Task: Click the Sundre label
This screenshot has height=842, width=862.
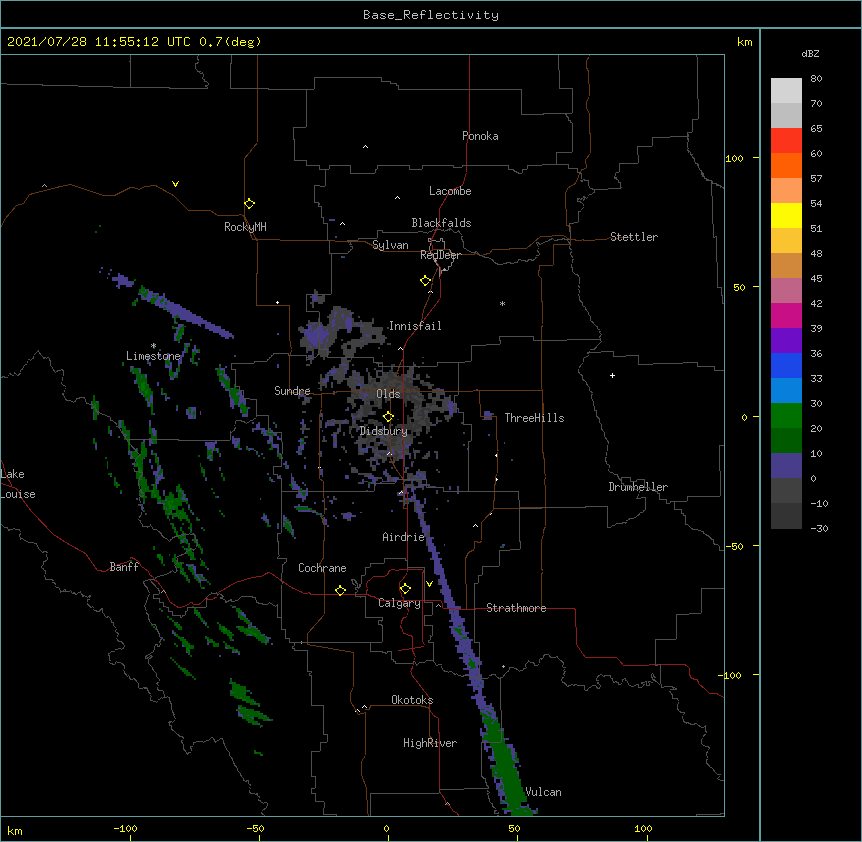Action: pyautogui.click(x=292, y=391)
